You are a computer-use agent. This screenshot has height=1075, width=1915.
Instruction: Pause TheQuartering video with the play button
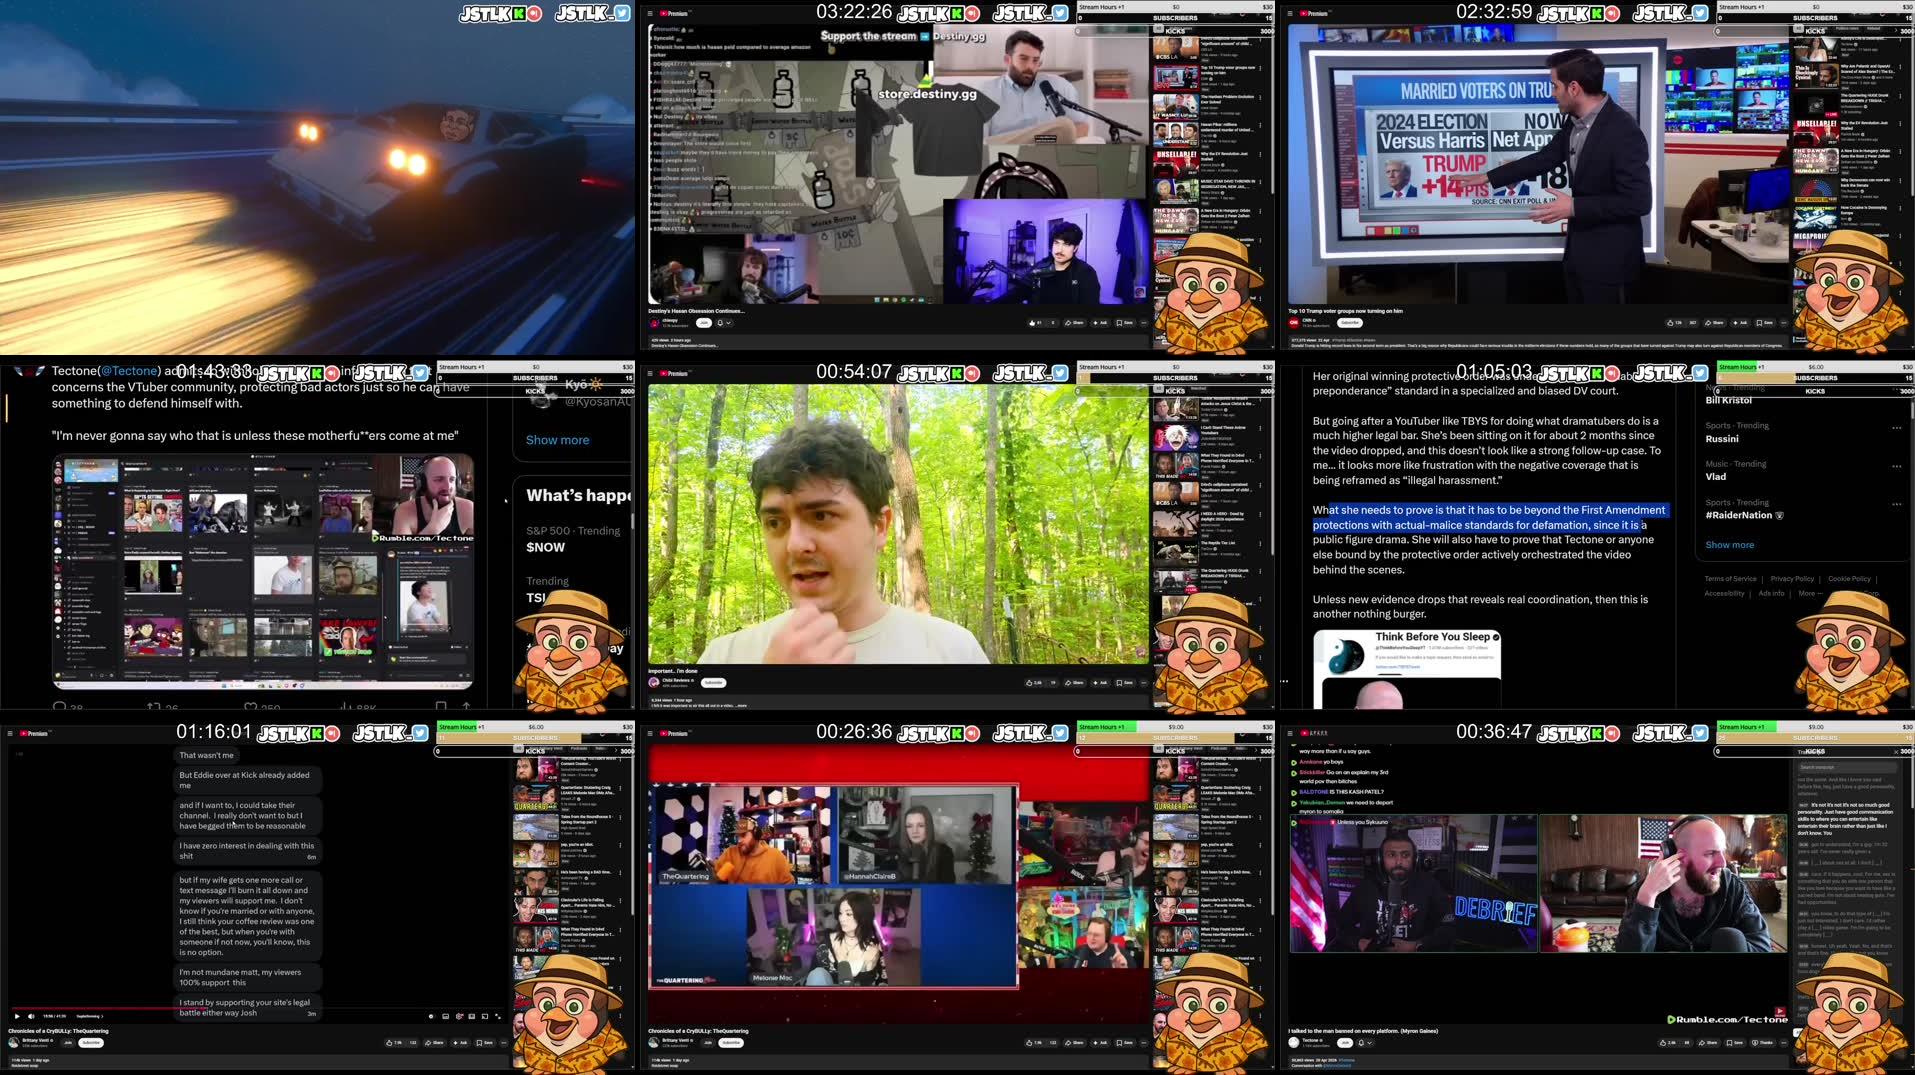click(x=16, y=1016)
